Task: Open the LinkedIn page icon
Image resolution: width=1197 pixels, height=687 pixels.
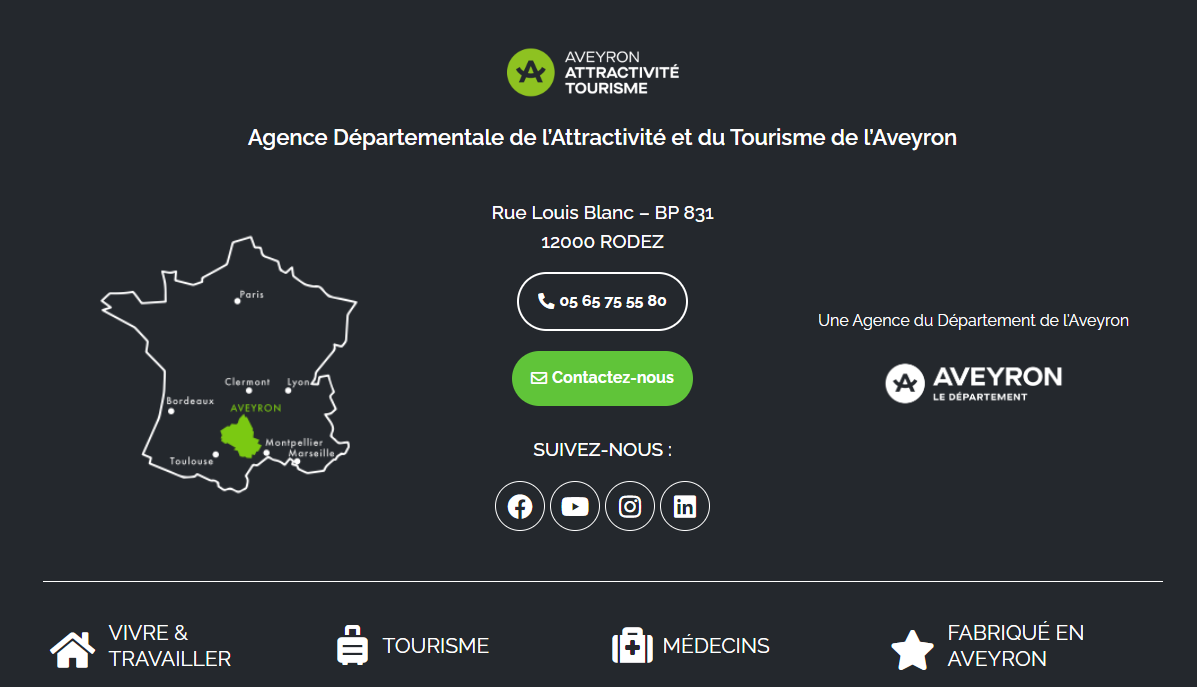Action: pos(685,506)
